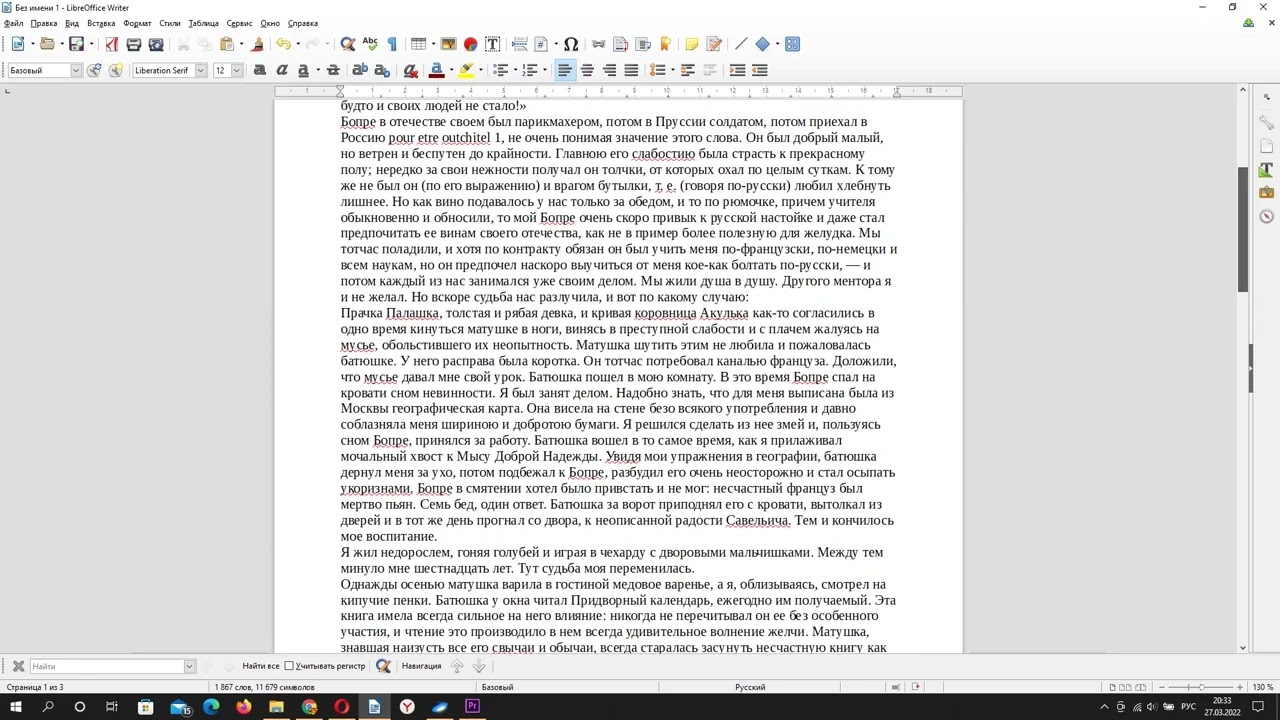Toggle strikethrough text
Image resolution: width=1280 pixels, height=720 pixels.
click(333, 70)
